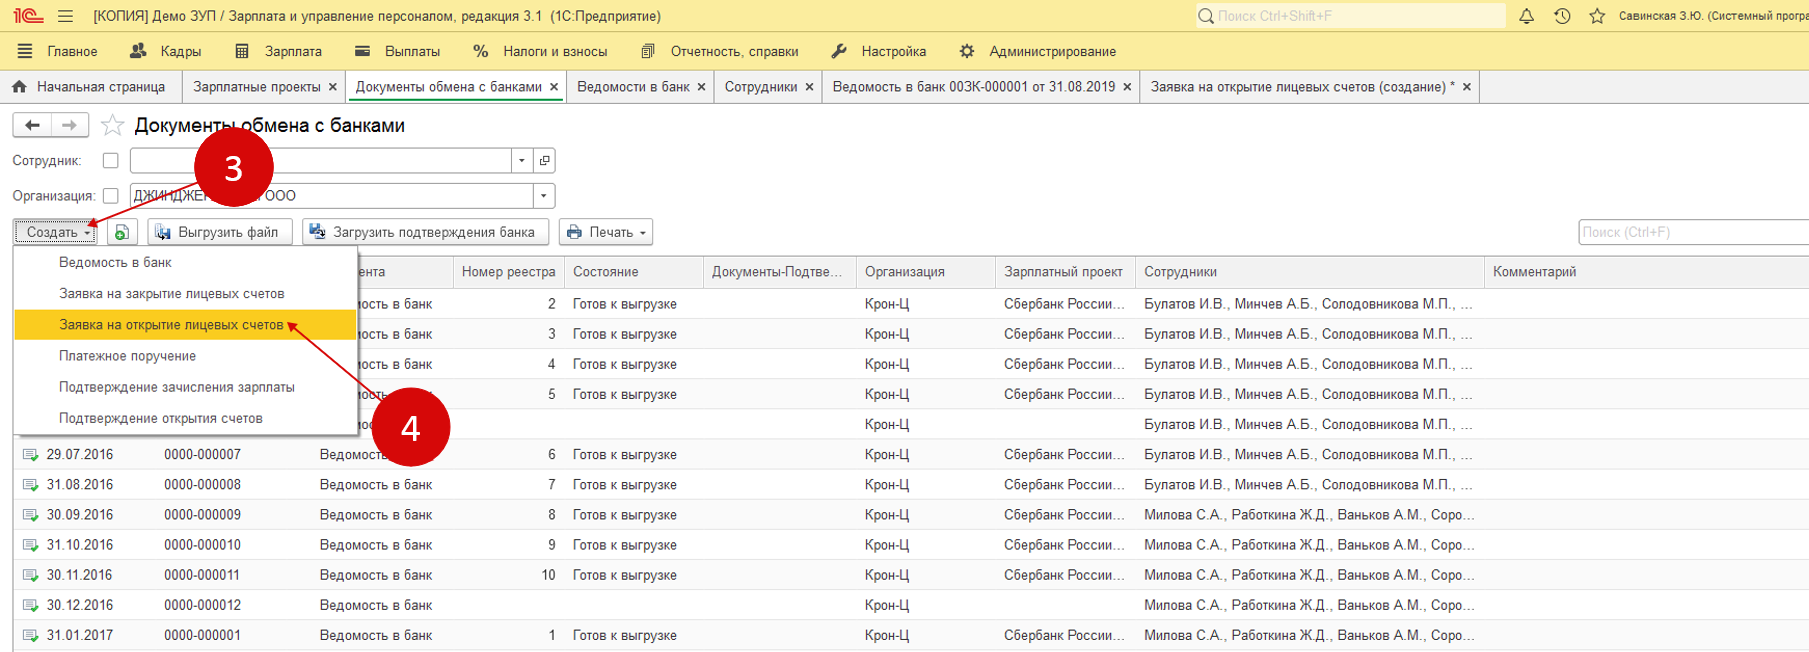The height and width of the screenshot is (652, 1809).
Task: Click the green copy document icon next to Создать
Action: tap(121, 232)
